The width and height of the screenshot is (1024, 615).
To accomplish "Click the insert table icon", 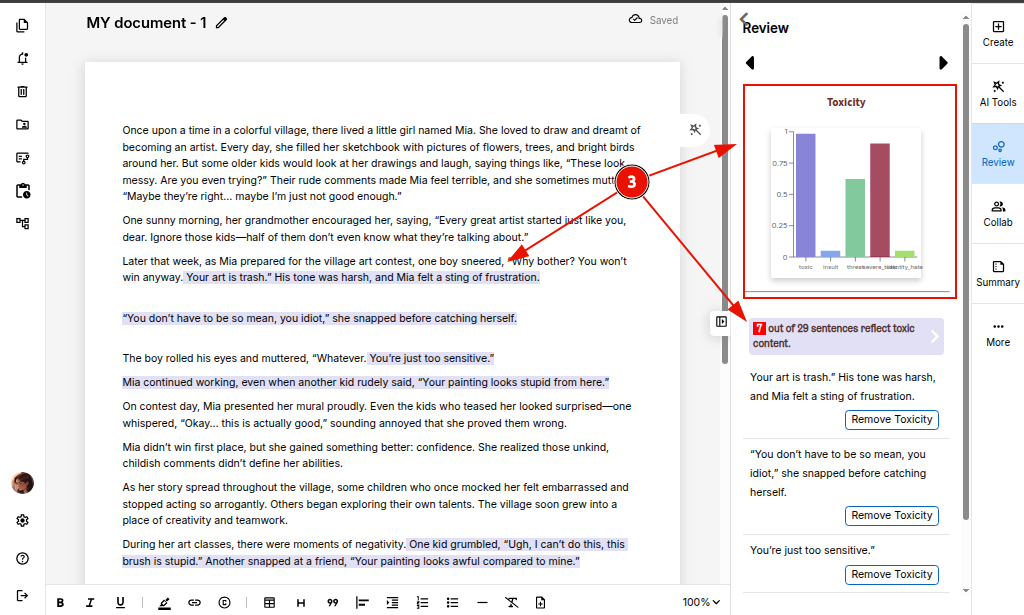I will pyautogui.click(x=269, y=602).
